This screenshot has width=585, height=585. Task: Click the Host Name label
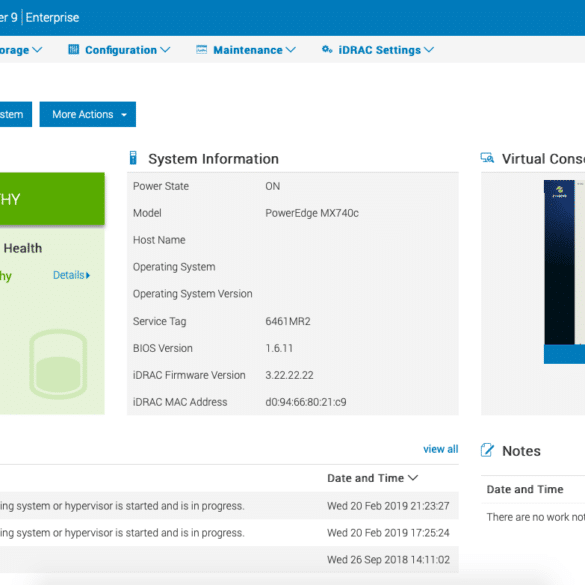pyautogui.click(x=159, y=240)
